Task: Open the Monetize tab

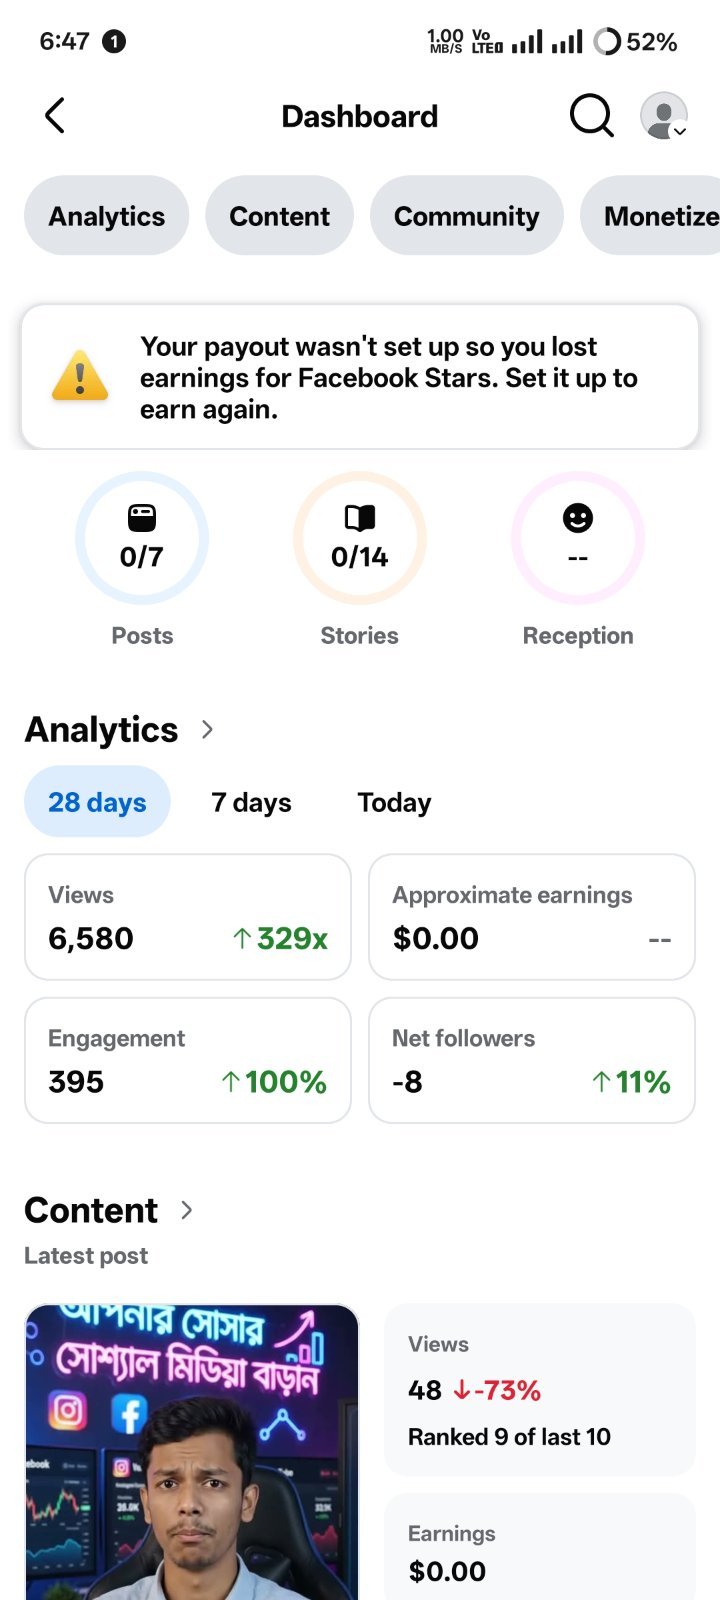Action: pos(650,216)
